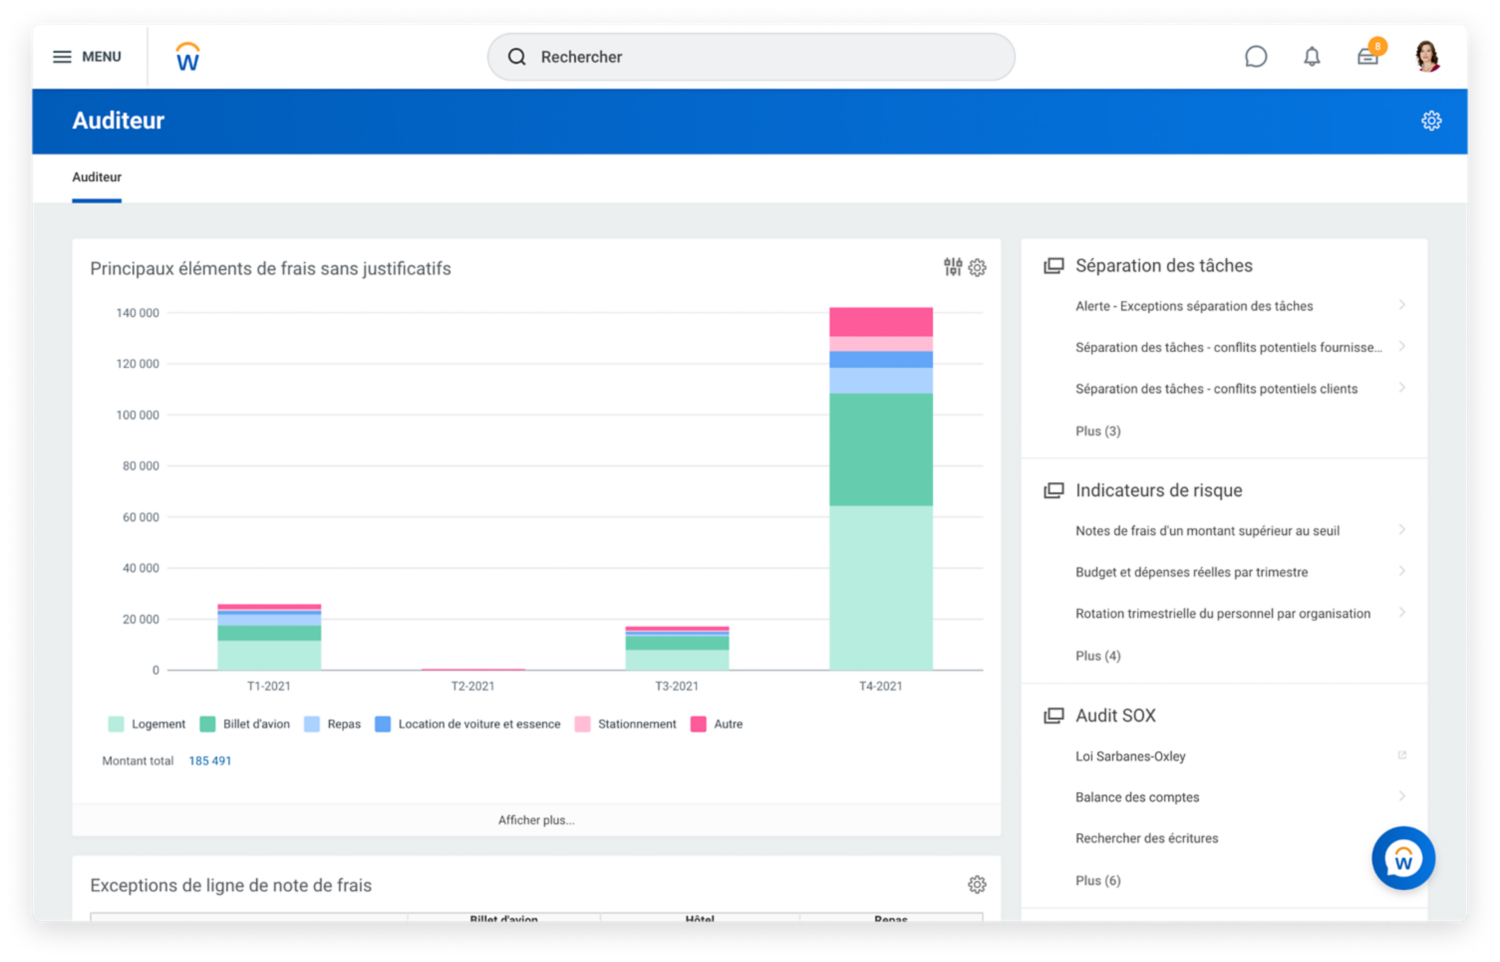Open the user profile avatar
Image resolution: width=1500 pixels, height=962 pixels.
pos(1427,57)
